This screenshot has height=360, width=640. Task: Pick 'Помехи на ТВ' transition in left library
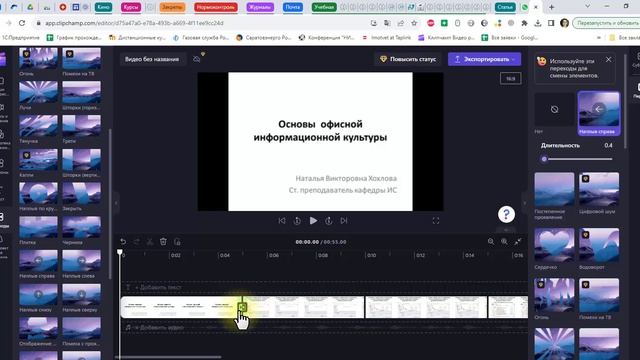82,59
